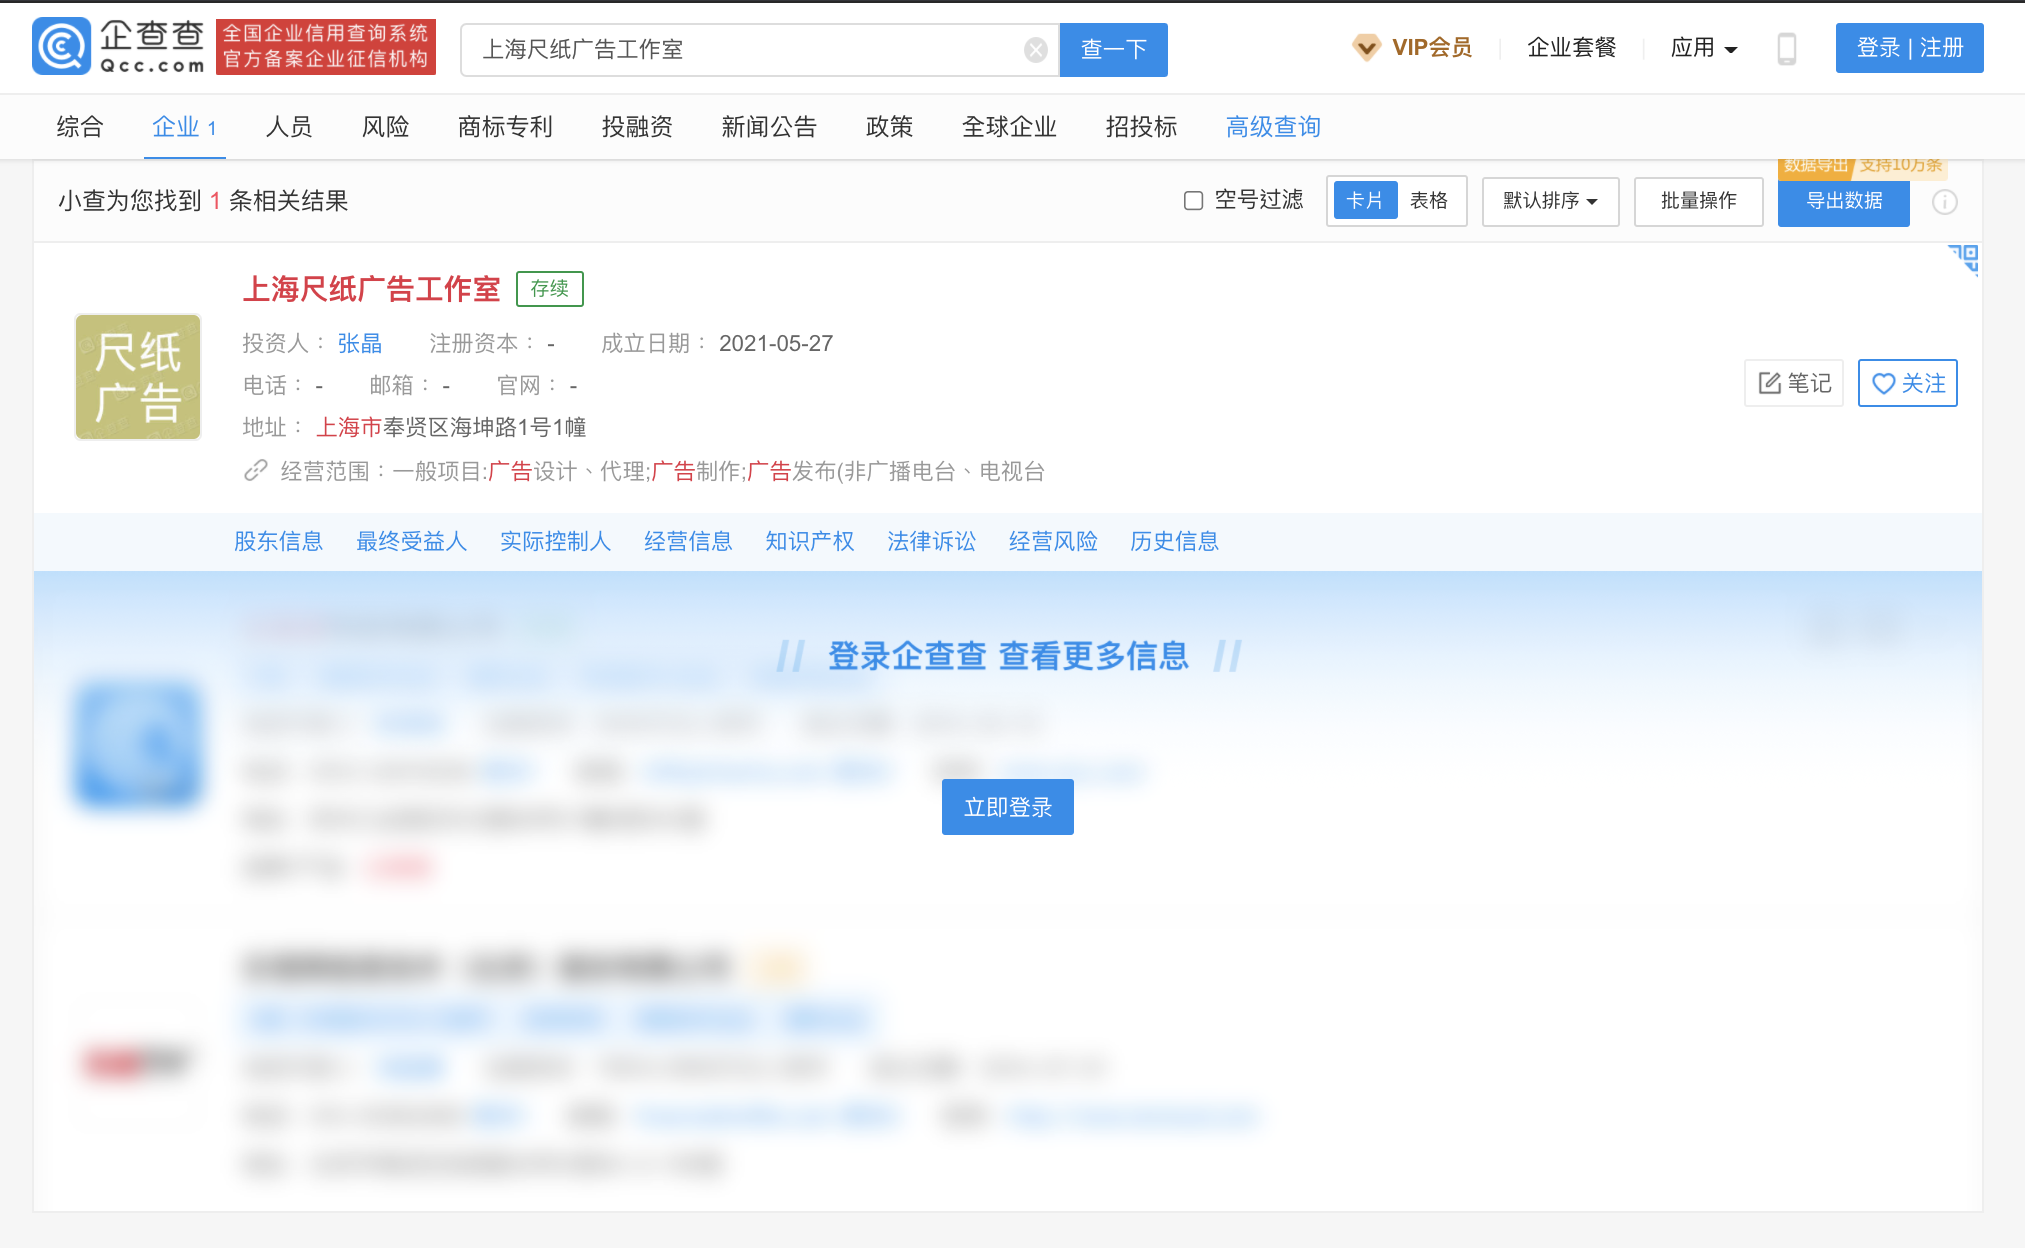2025x1248 pixels.
Task: Open the 全球企业 tab
Action: [1009, 127]
